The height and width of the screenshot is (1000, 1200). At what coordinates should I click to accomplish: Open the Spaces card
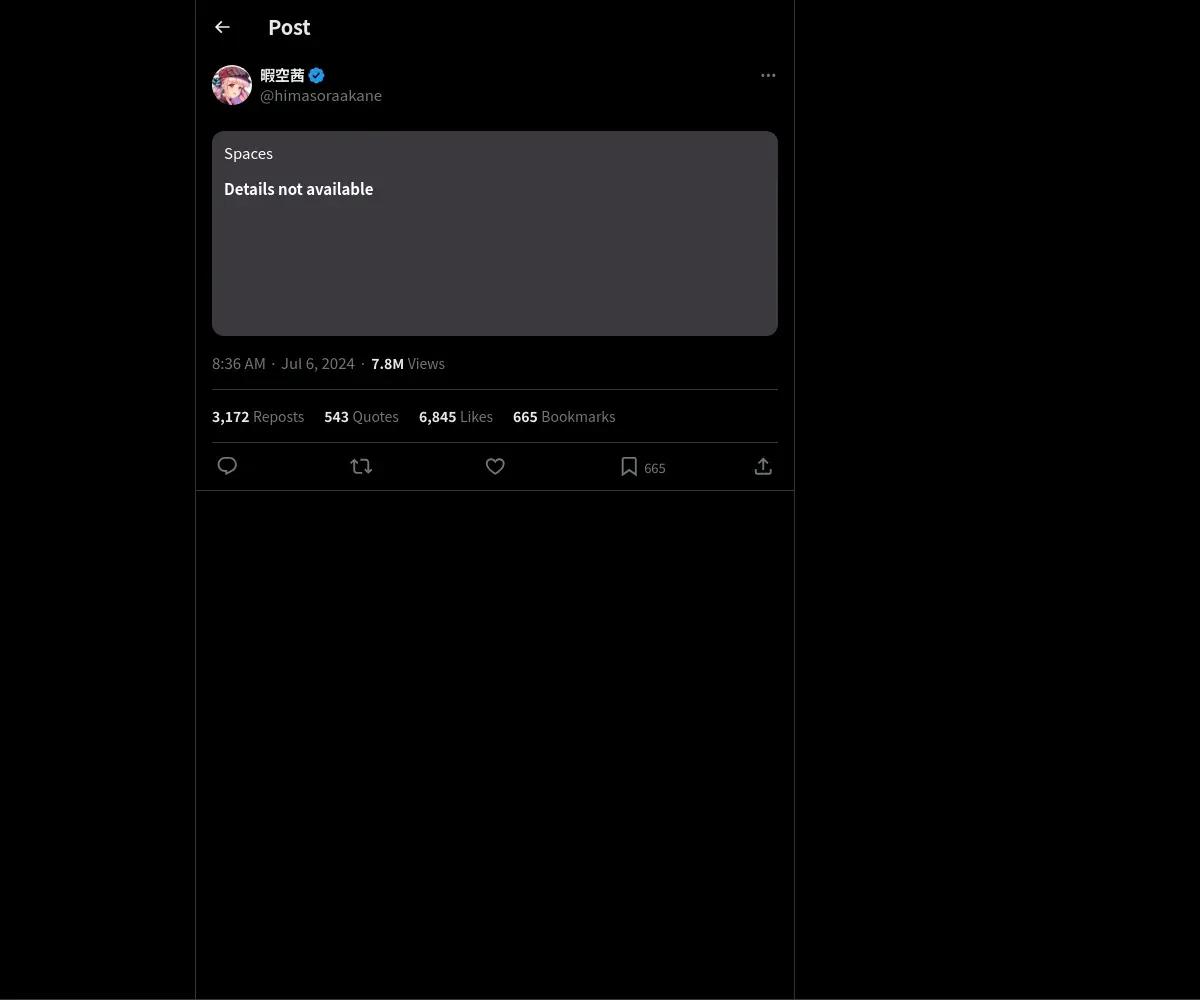coord(495,233)
